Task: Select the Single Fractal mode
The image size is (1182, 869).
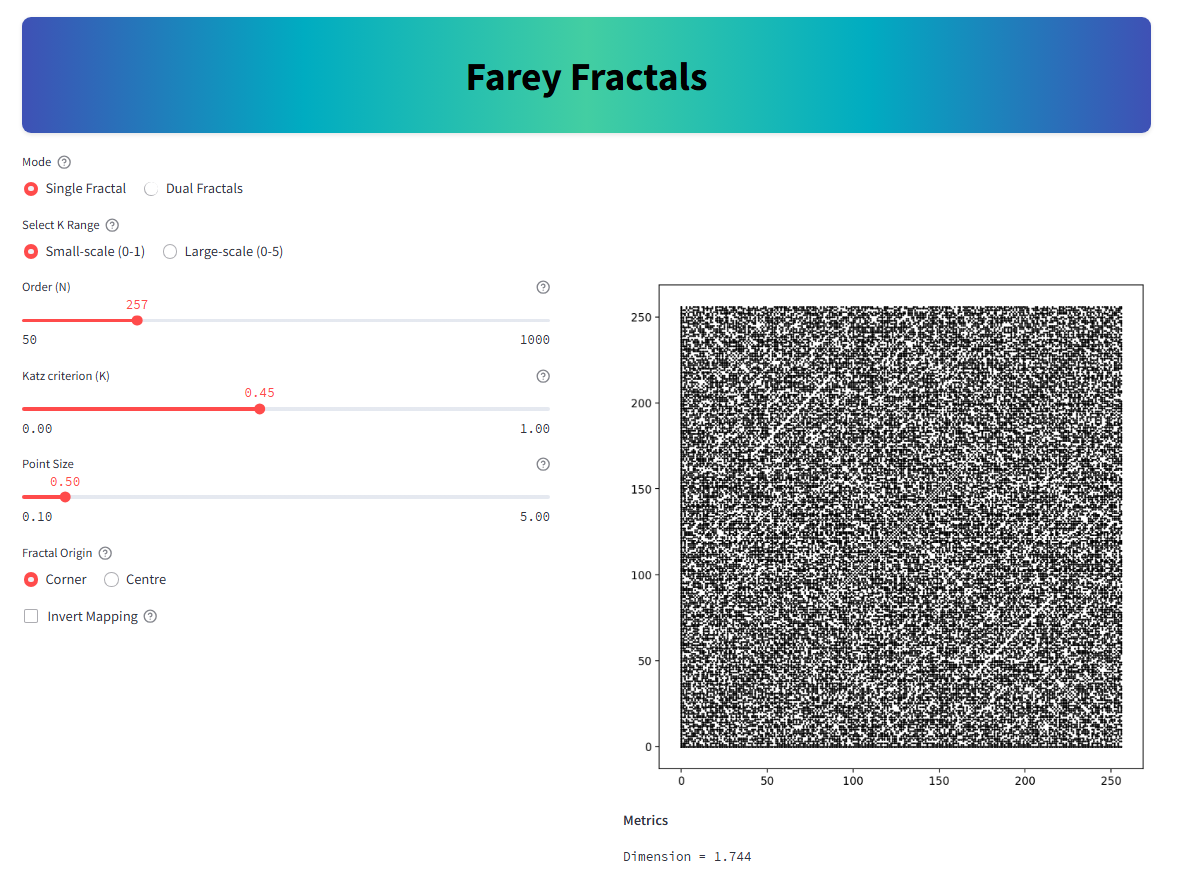Action: (31, 188)
